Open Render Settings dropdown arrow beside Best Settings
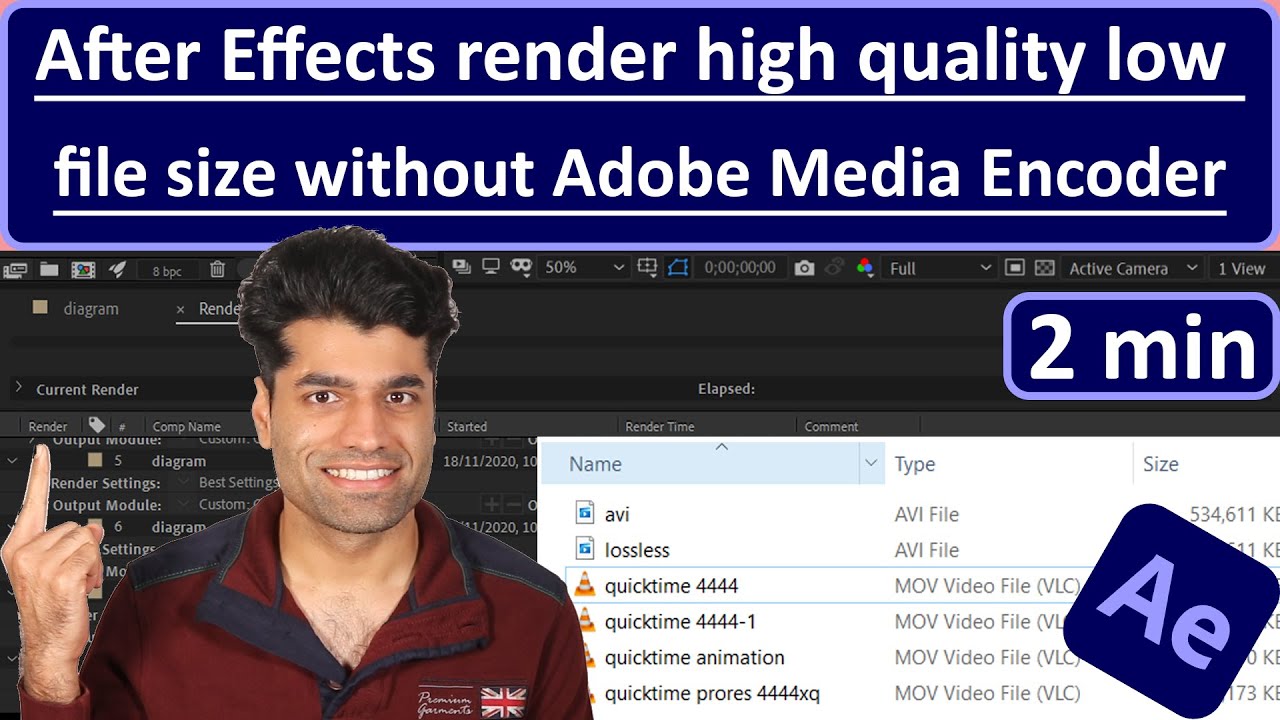1280x720 pixels. click(184, 482)
